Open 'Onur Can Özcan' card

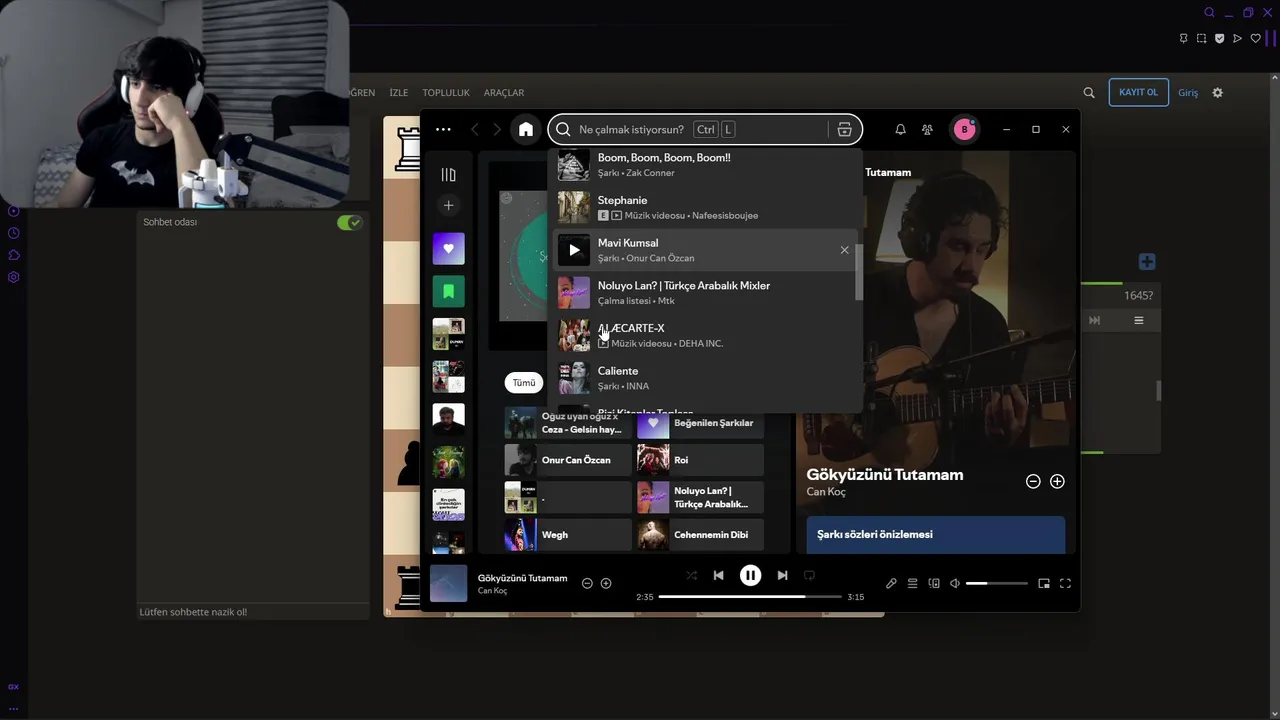click(568, 460)
